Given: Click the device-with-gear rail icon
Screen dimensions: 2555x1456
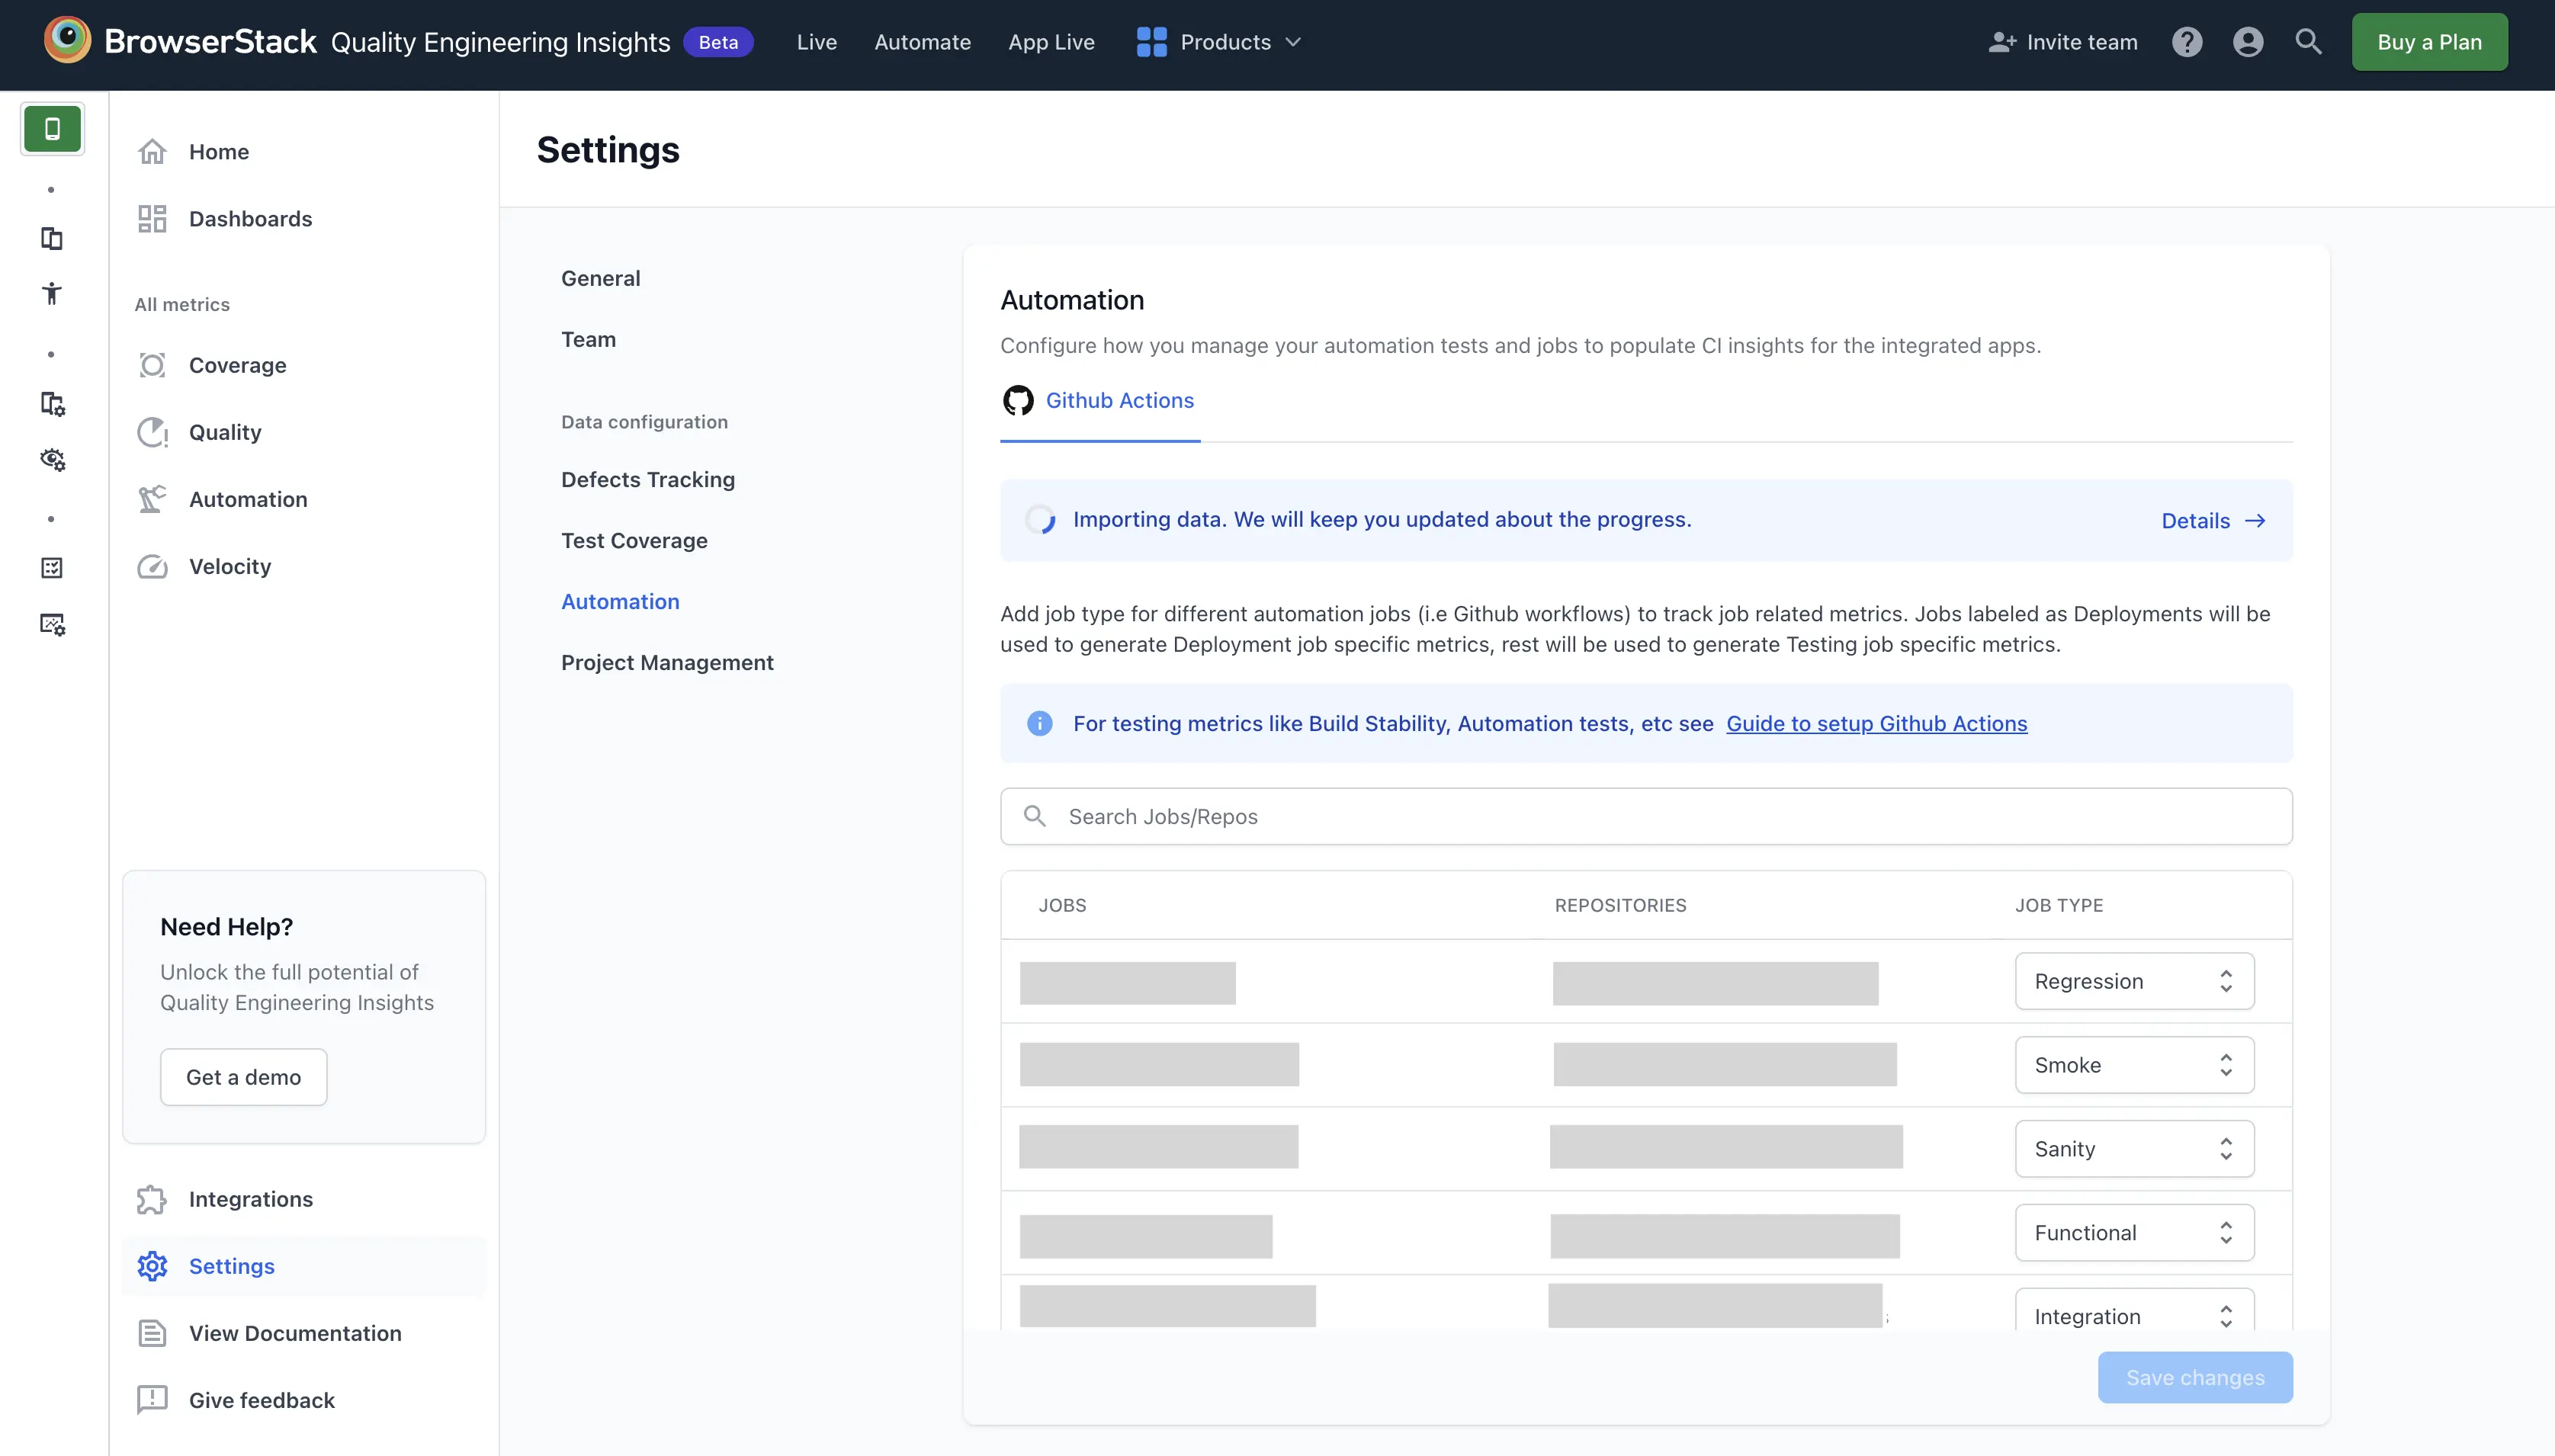Looking at the screenshot, I should [52, 404].
